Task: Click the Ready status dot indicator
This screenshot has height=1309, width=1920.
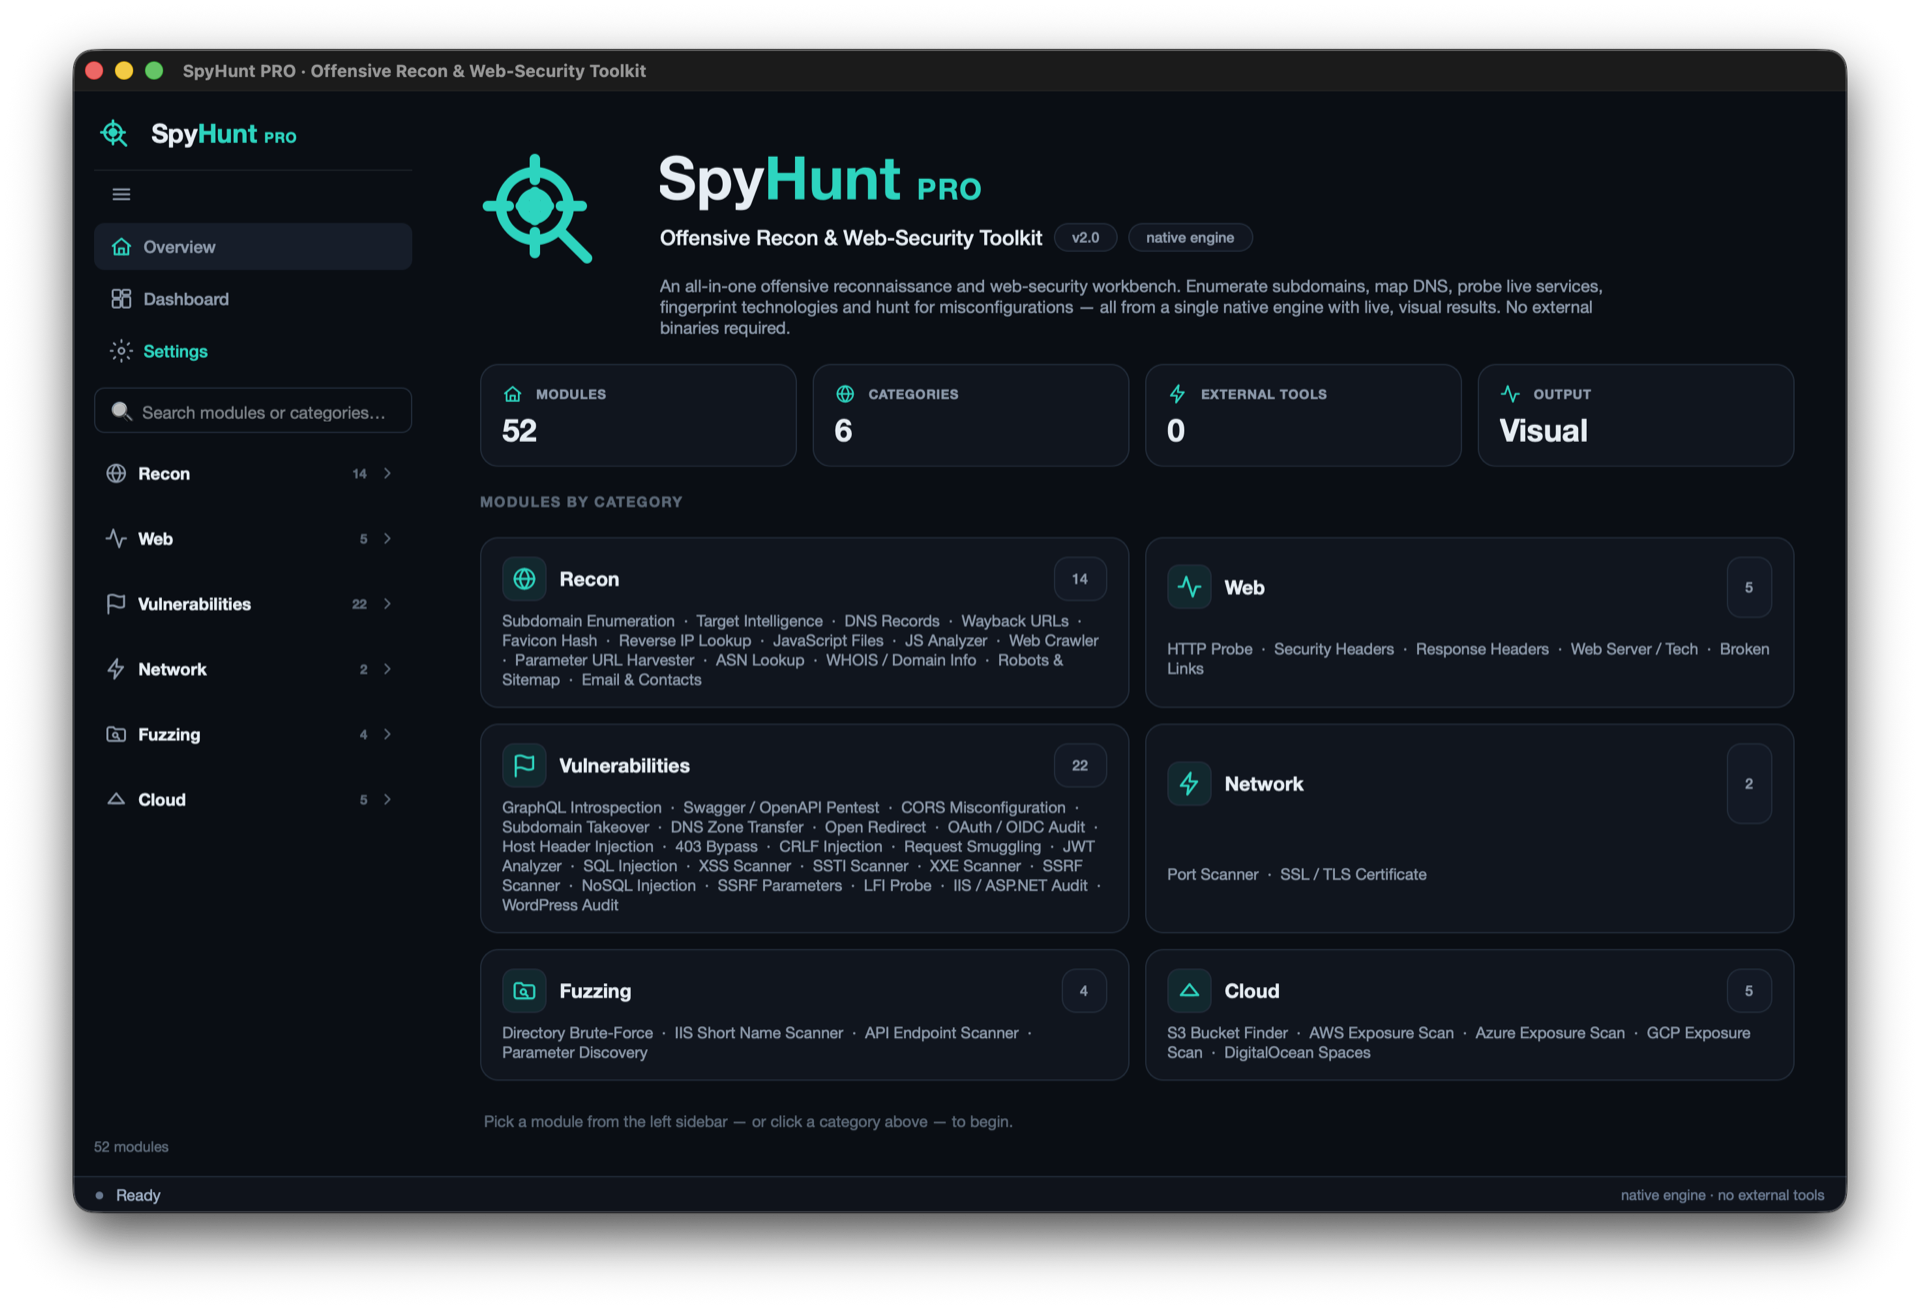Action: 99,1195
